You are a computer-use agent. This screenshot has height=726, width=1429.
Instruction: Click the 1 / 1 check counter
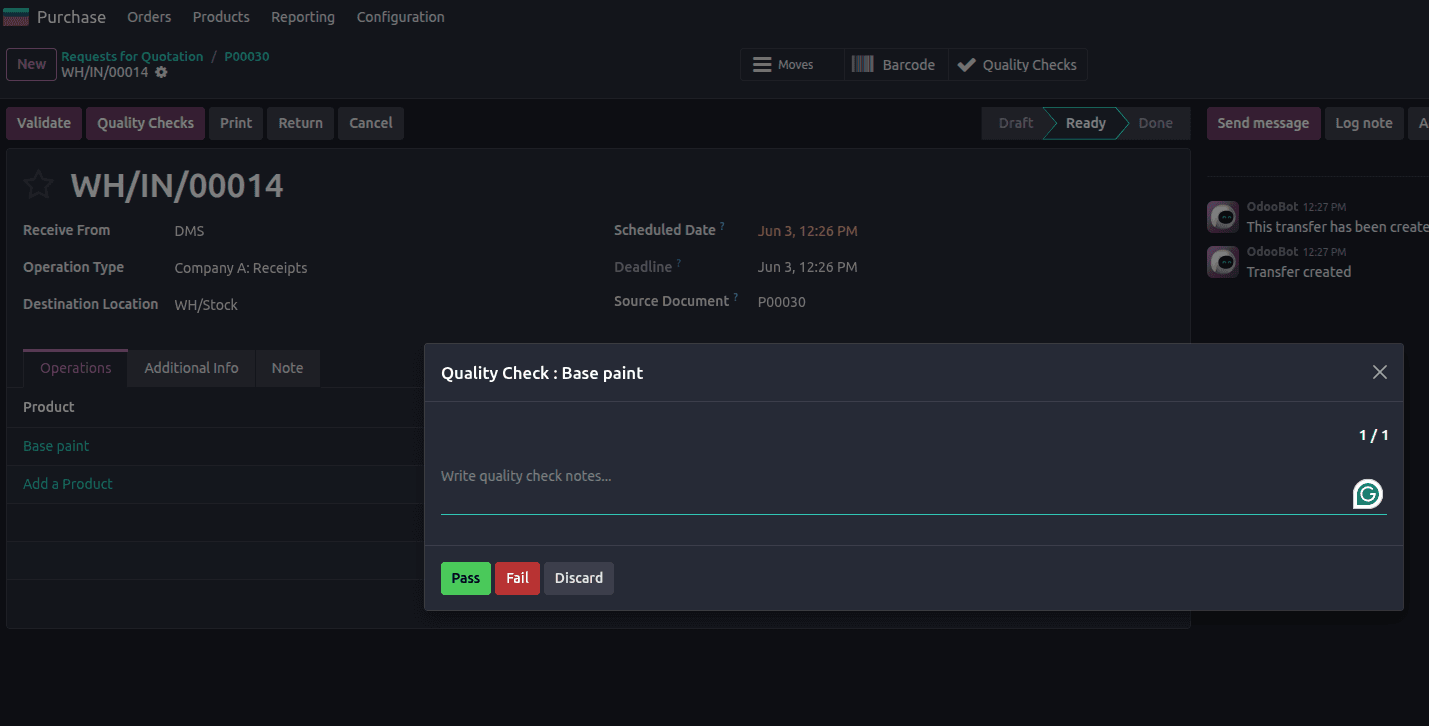[1373, 435]
